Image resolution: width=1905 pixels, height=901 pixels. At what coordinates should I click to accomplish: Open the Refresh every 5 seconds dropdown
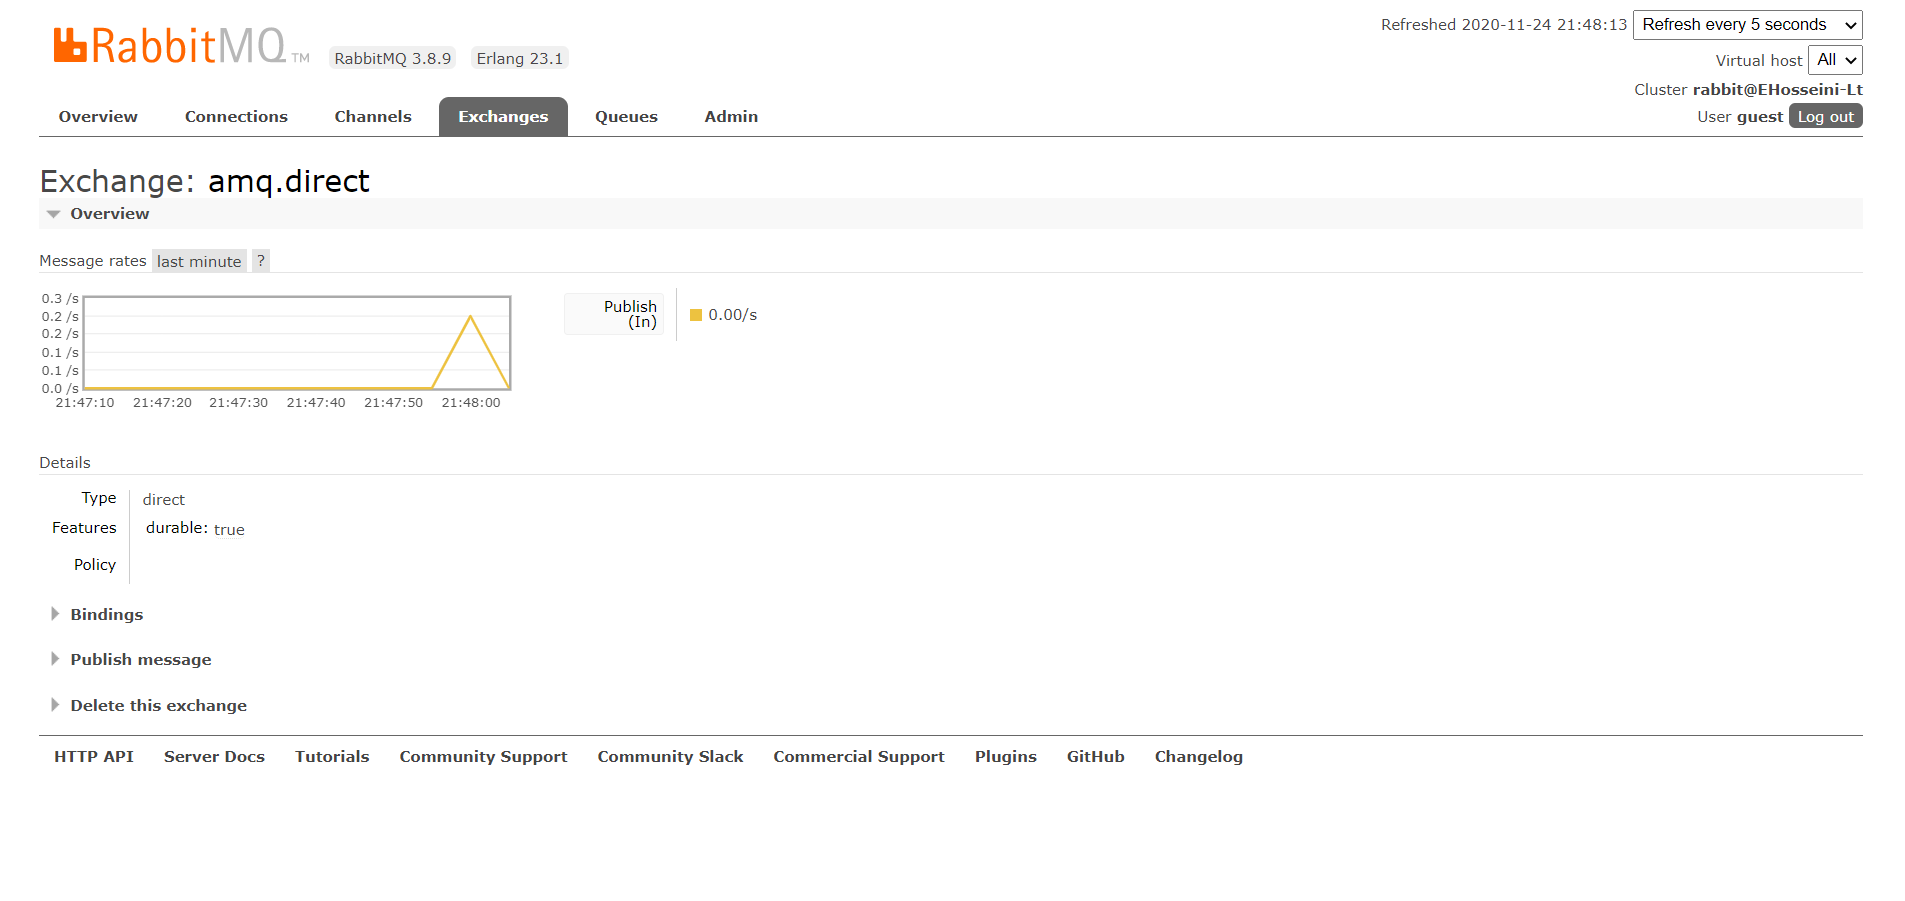pos(1748,25)
